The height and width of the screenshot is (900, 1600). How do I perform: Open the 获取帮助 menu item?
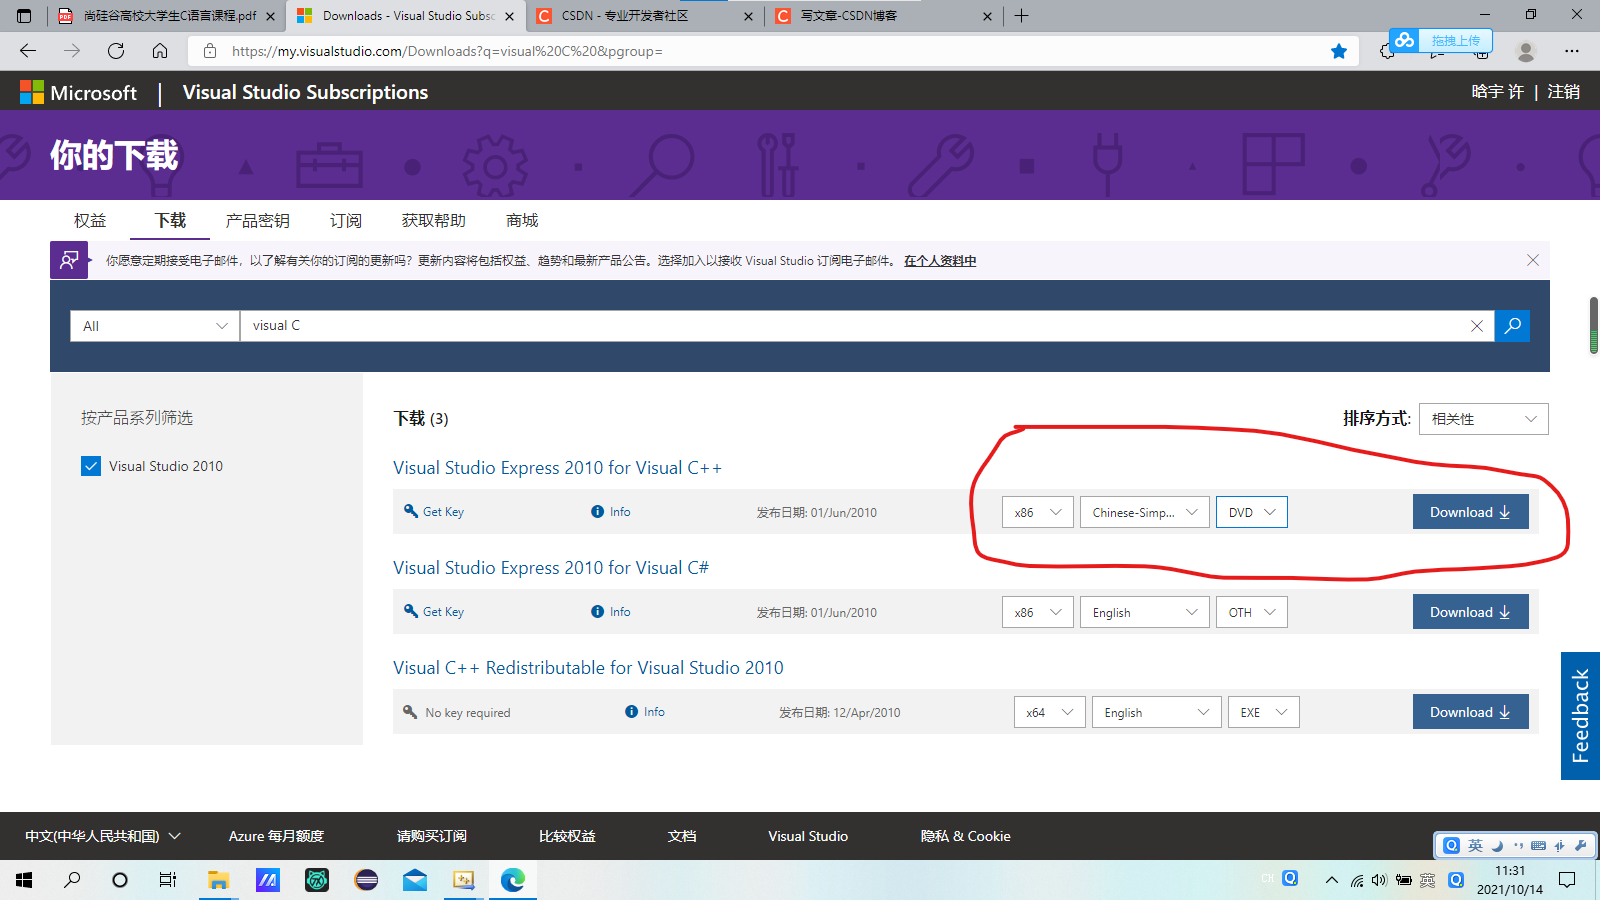434,220
